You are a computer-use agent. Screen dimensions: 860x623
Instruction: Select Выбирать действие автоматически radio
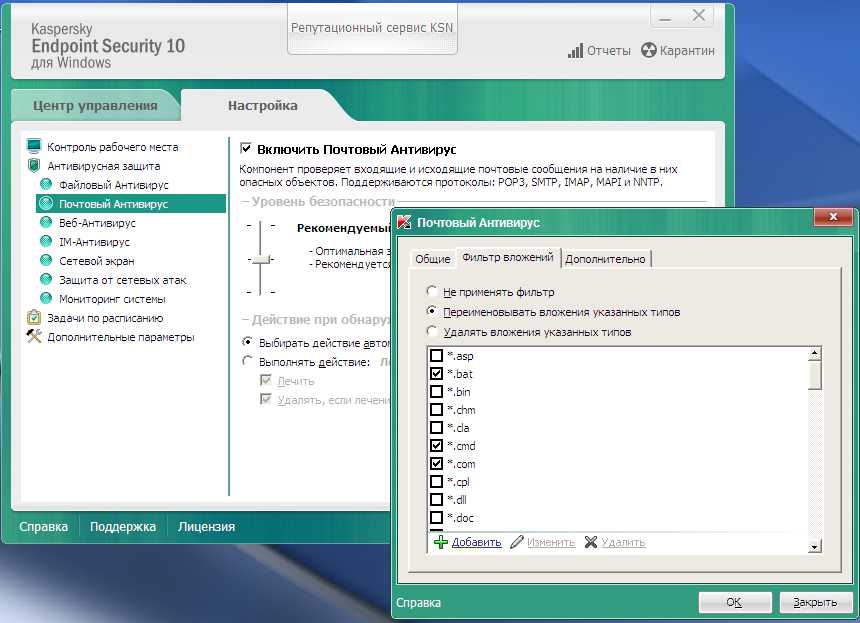[248, 342]
